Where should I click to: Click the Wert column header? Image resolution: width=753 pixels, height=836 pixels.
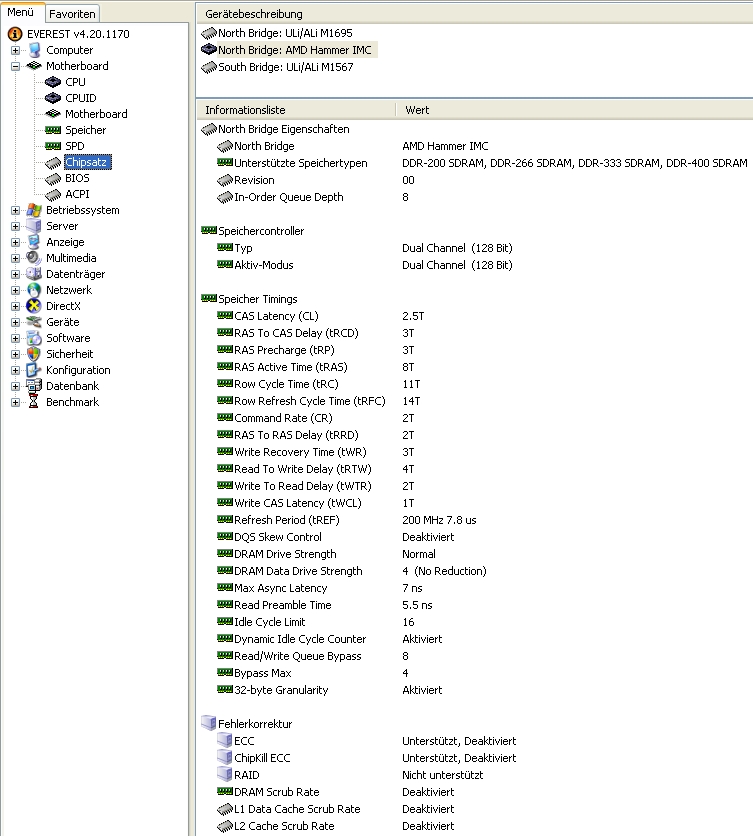575,110
